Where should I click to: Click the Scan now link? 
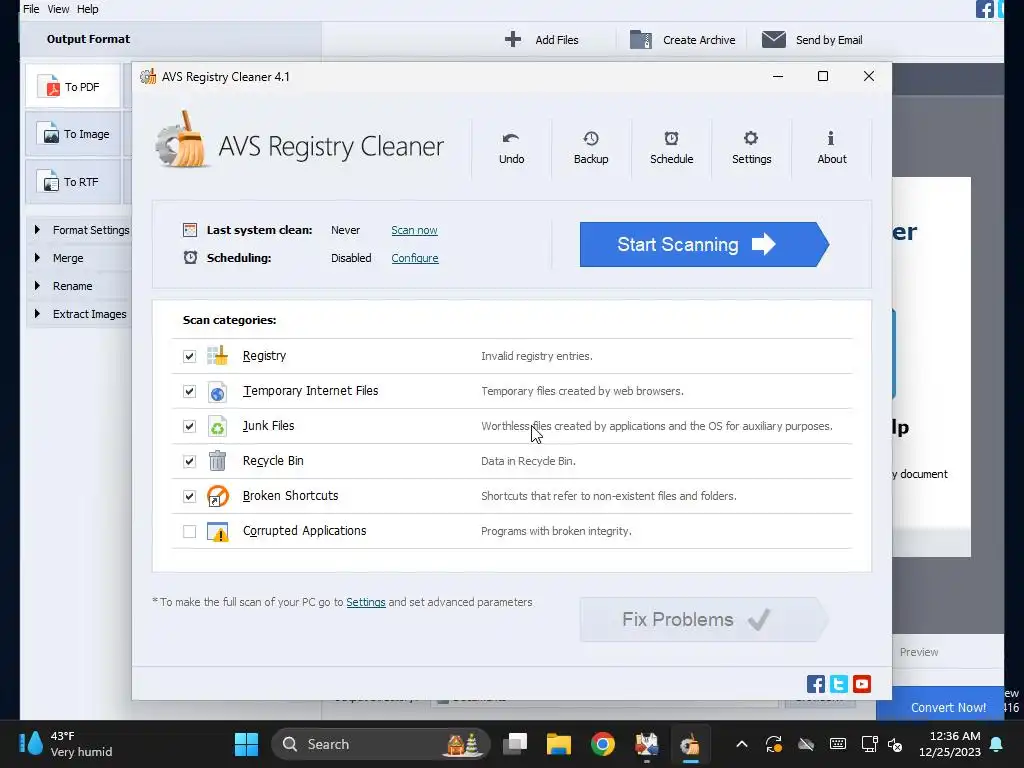[x=414, y=230]
